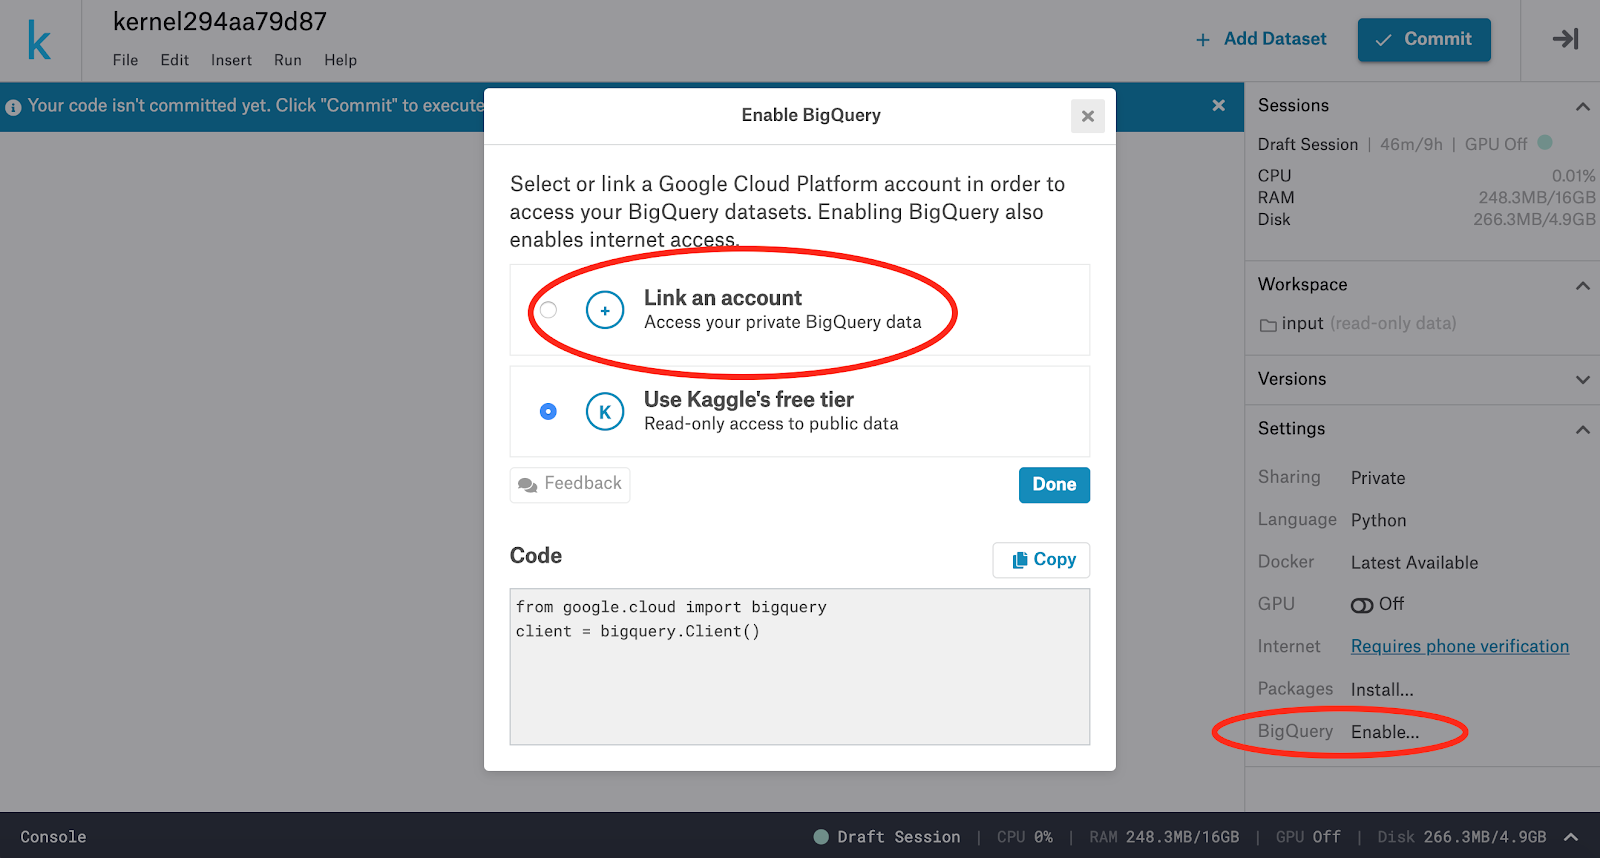Expand the Versions panel
This screenshot has width=1600, height=858.
pyautogui.click(x=1582, y=379)
